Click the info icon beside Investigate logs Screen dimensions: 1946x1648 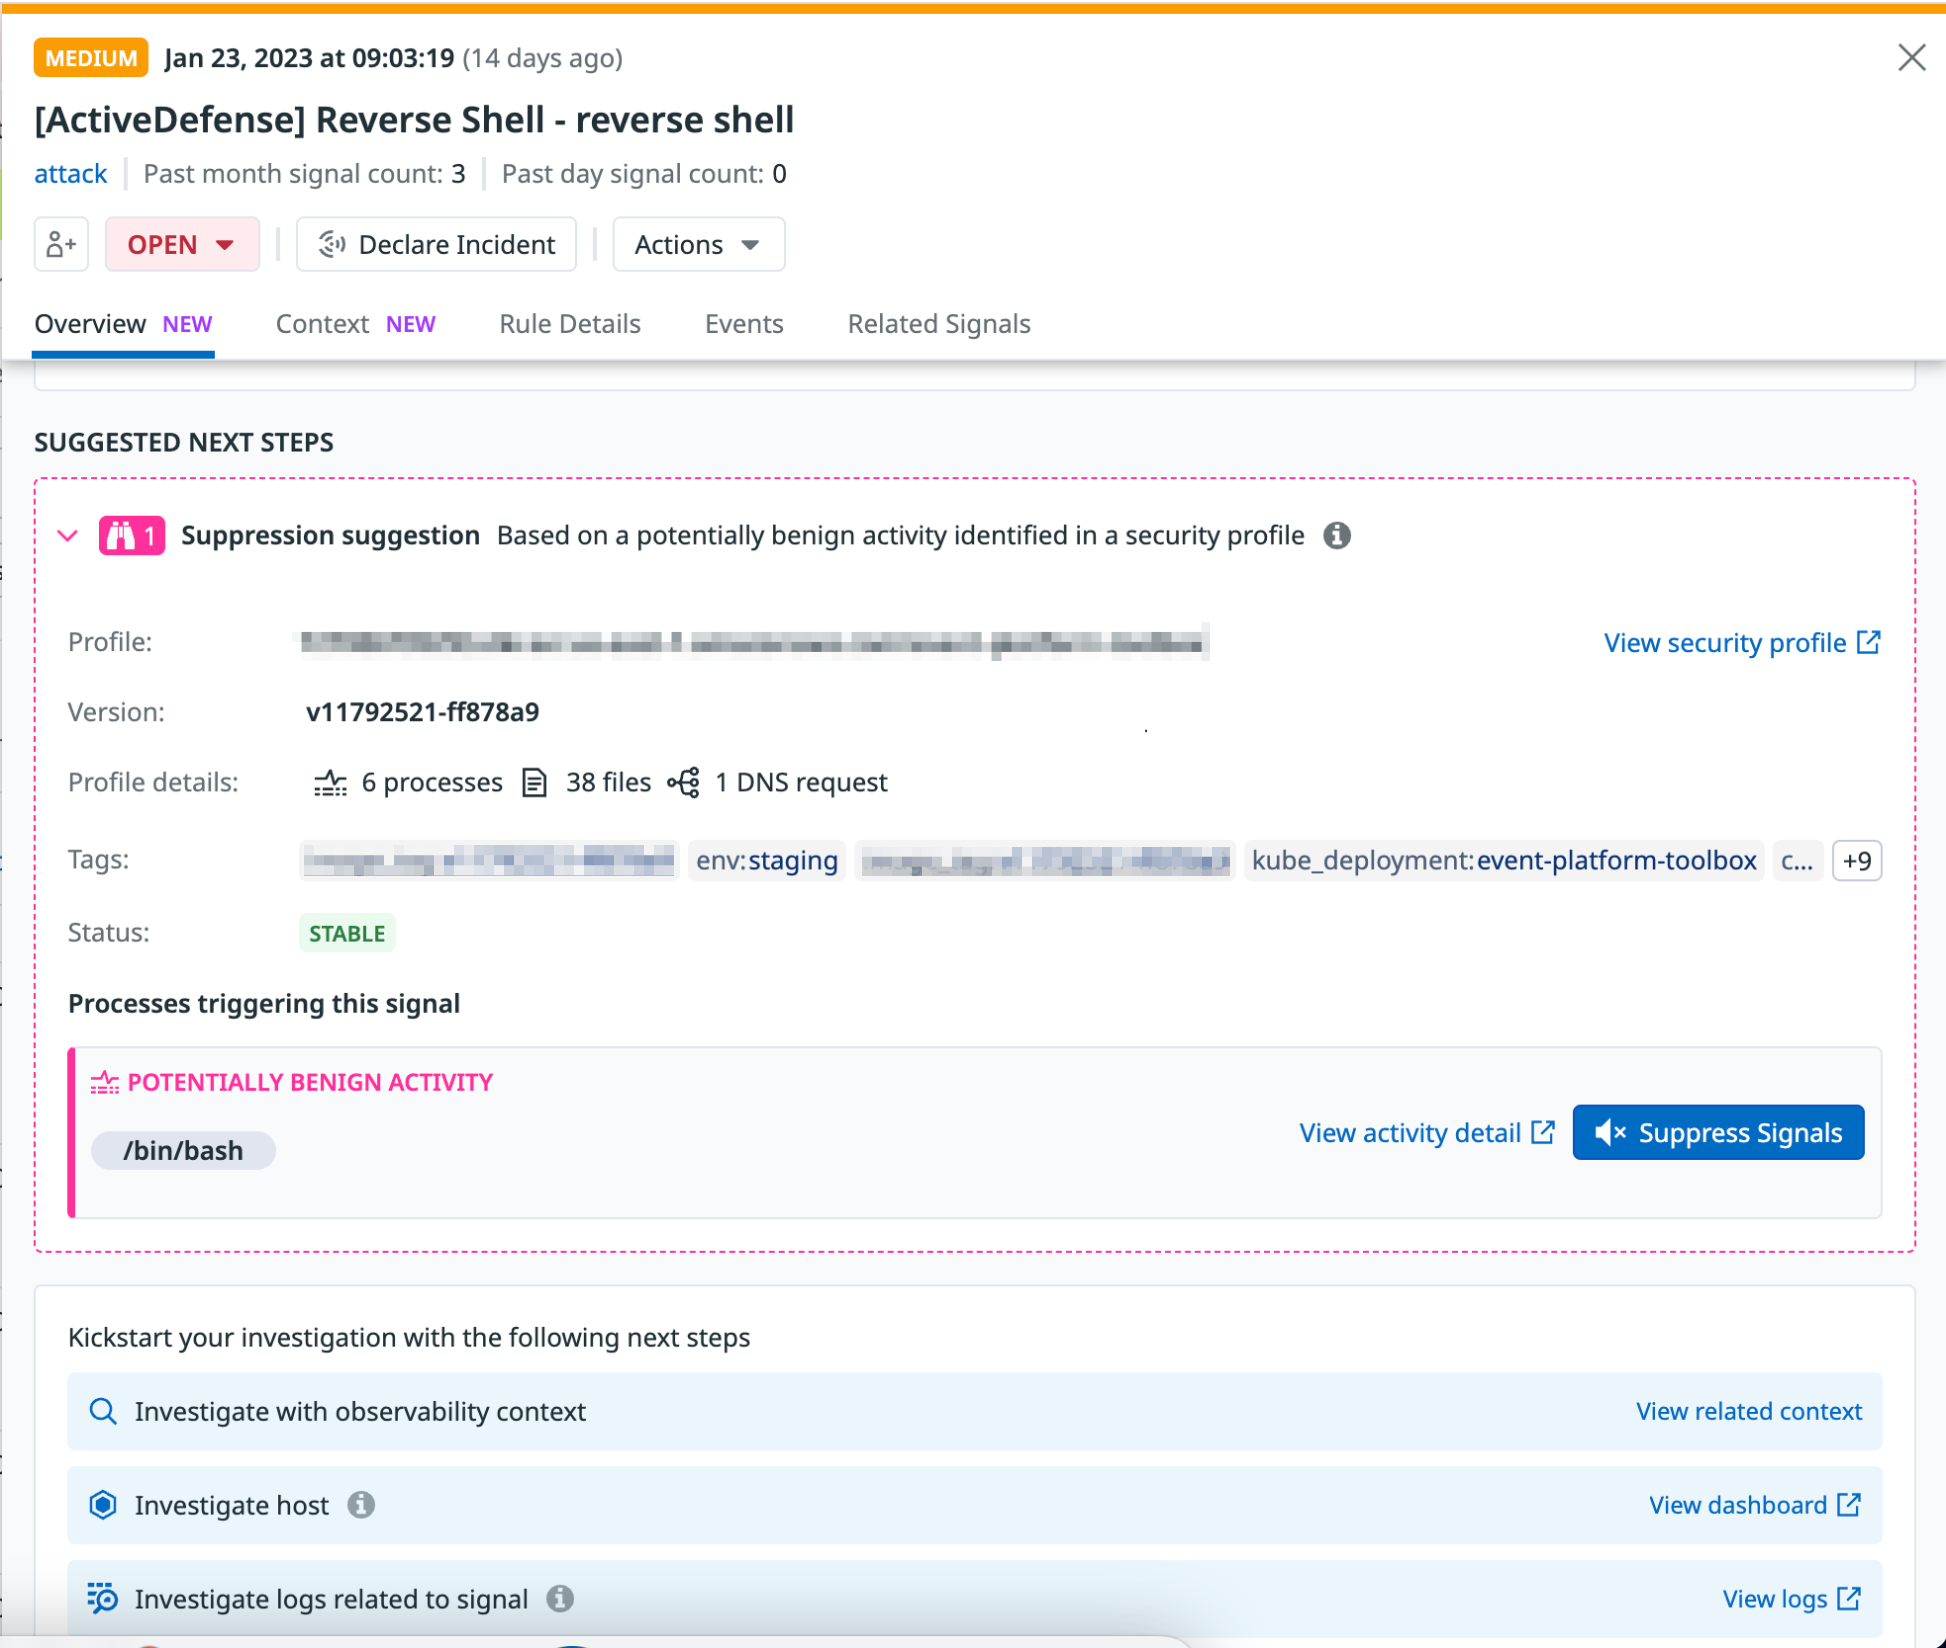click(560, 1599)
